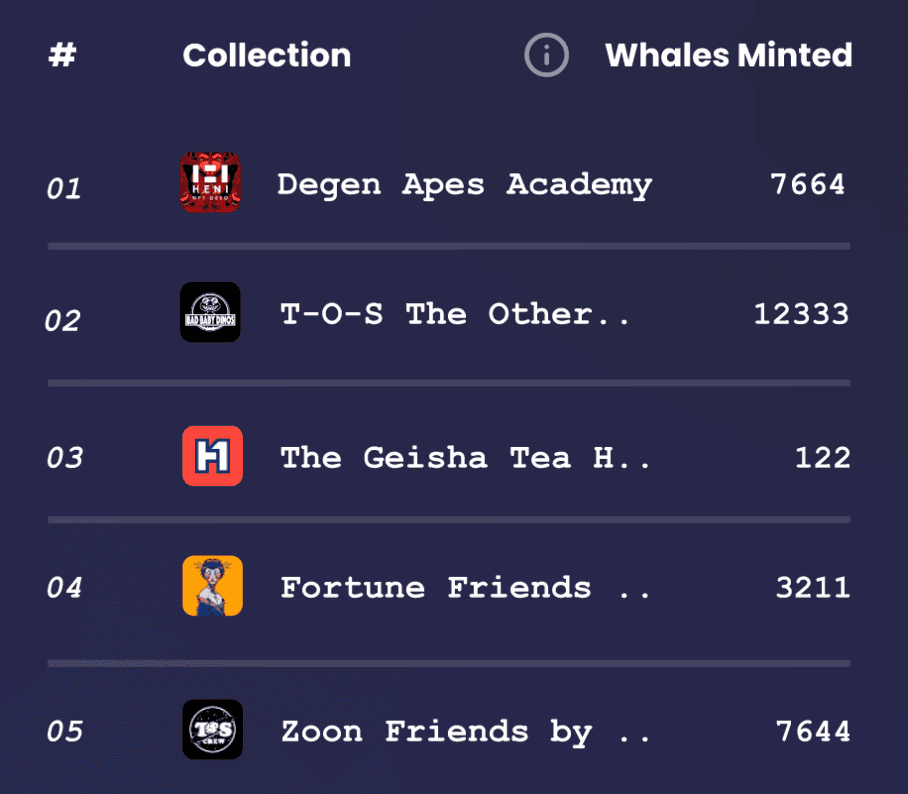Click whales minted value 122

(822, 458)
